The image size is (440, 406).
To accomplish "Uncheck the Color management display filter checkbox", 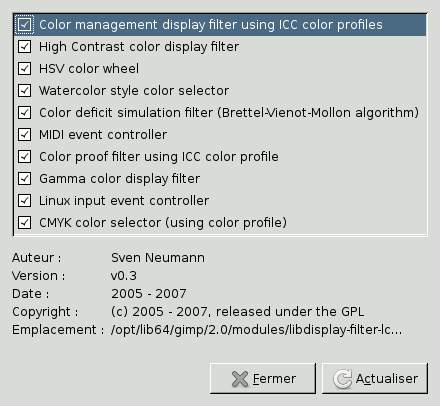I will (x=24, y=25).
